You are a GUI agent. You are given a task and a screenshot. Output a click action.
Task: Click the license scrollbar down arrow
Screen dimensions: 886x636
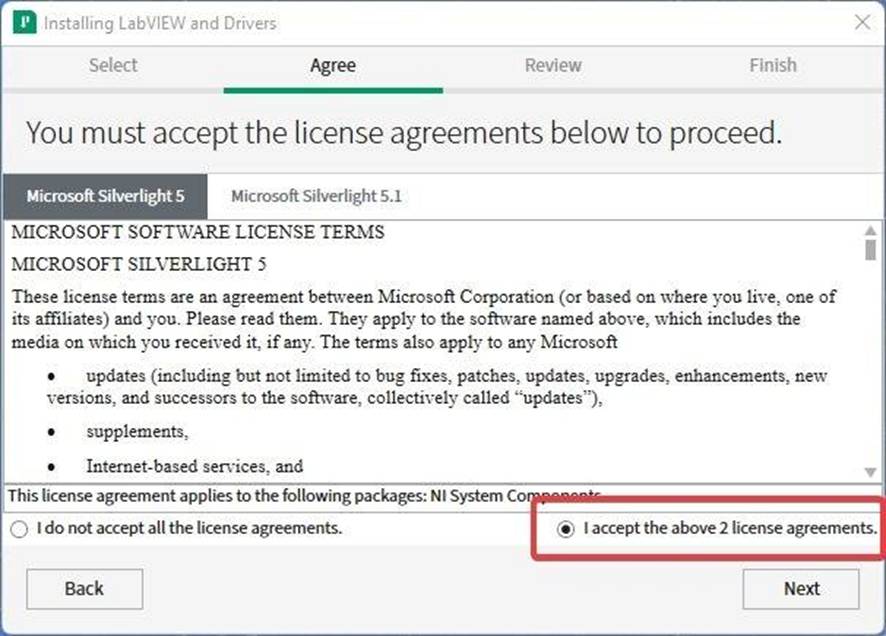click(870, 472)
